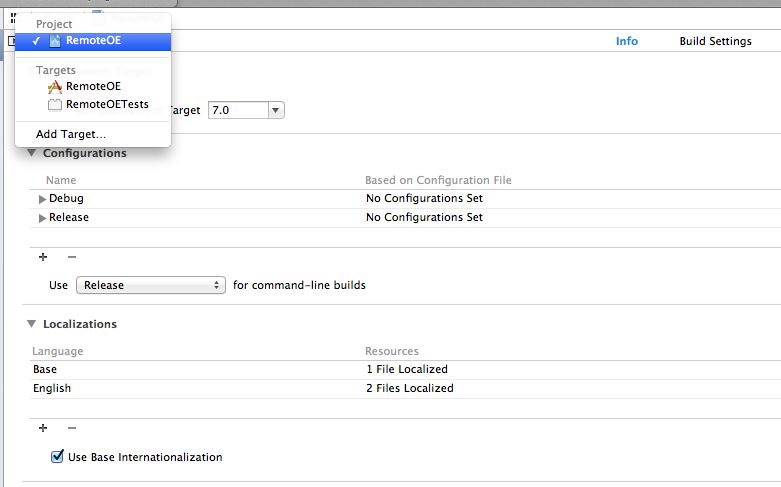Image resolution: width=781 pixels, height=487 pixels.
Task: Expand the Release configuration row
Action: click(42, 218)
